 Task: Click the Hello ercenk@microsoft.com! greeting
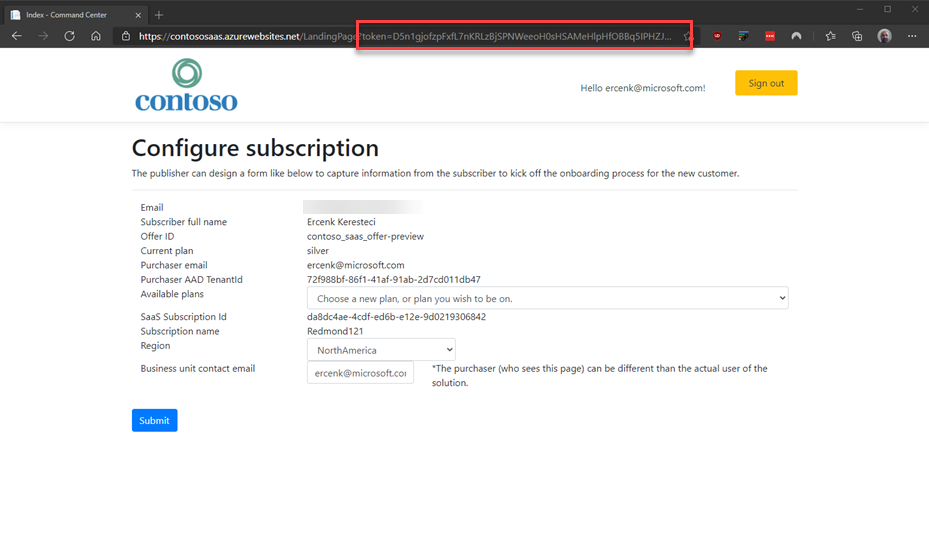point(643,88)
